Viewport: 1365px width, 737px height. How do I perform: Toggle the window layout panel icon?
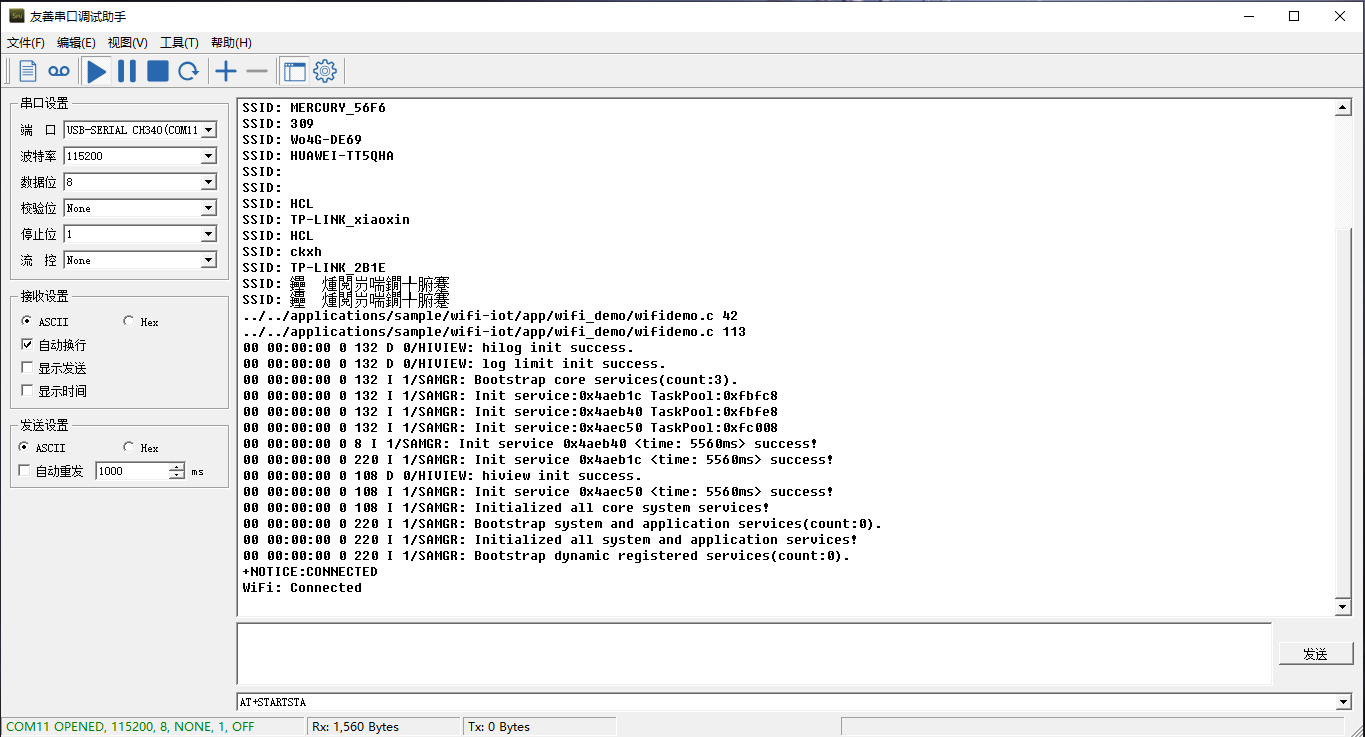[295, 71]
